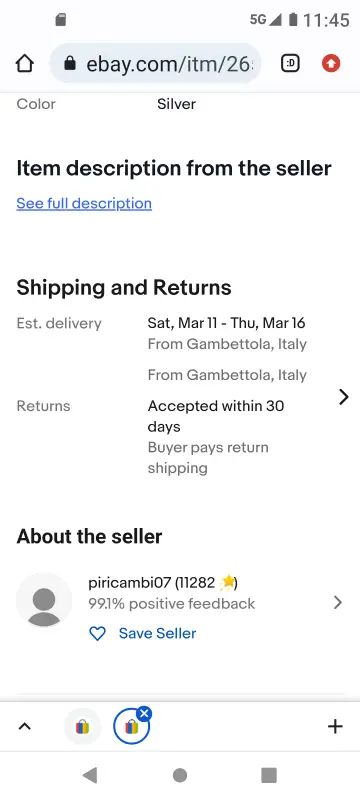Select the active eBay tab icon

click(132, 727)
